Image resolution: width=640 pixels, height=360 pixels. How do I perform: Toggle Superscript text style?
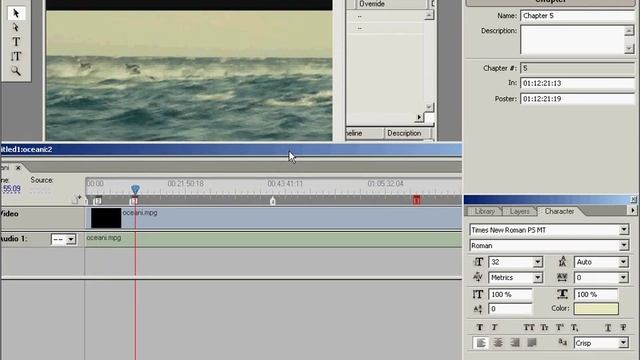coord(560,327)
